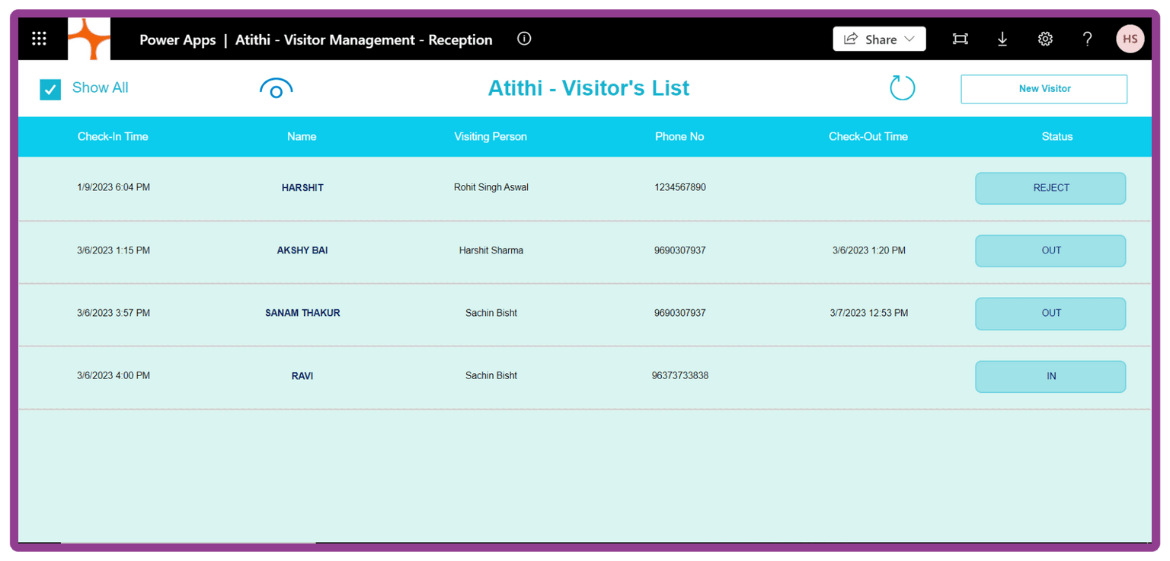Screen dimensions: 1170x561
Task: Click the fit-to-screen icon
Action: tap(960, 39)
